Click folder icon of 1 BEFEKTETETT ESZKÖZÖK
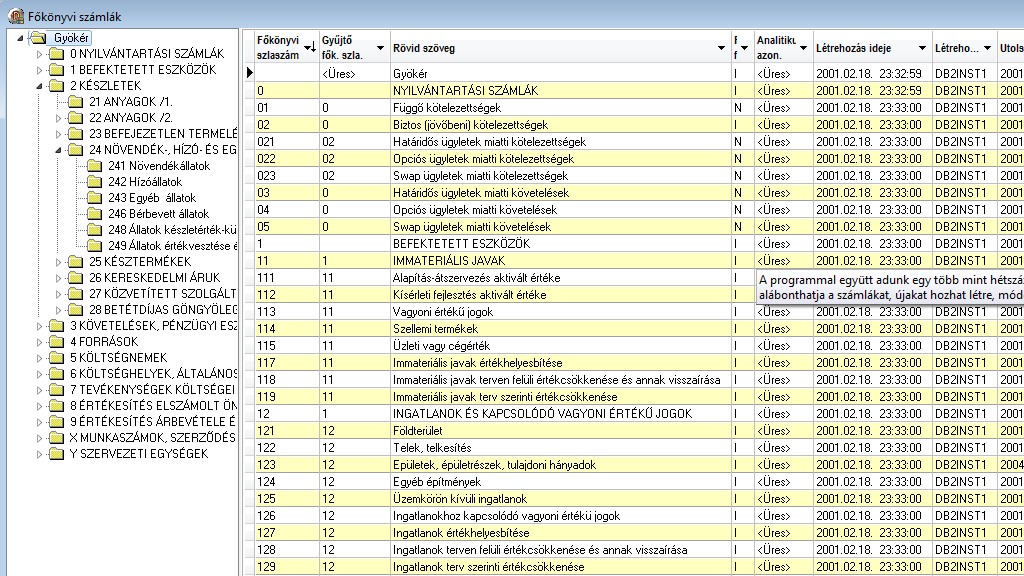The image size is (1024, 576). 57,70
